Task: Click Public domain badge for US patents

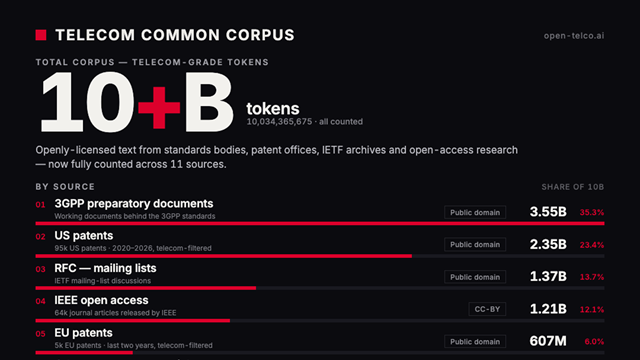Action: tap(475, 244)
